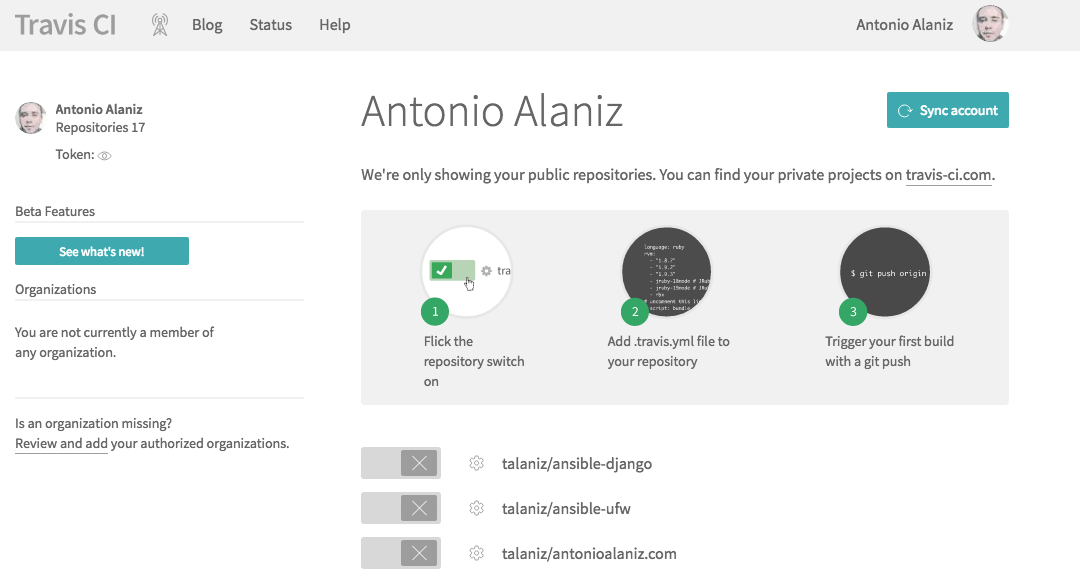1080x575 pixels.
Task: Open settings gear for talaniz/ansible-django
Action: tap(476, 463)
